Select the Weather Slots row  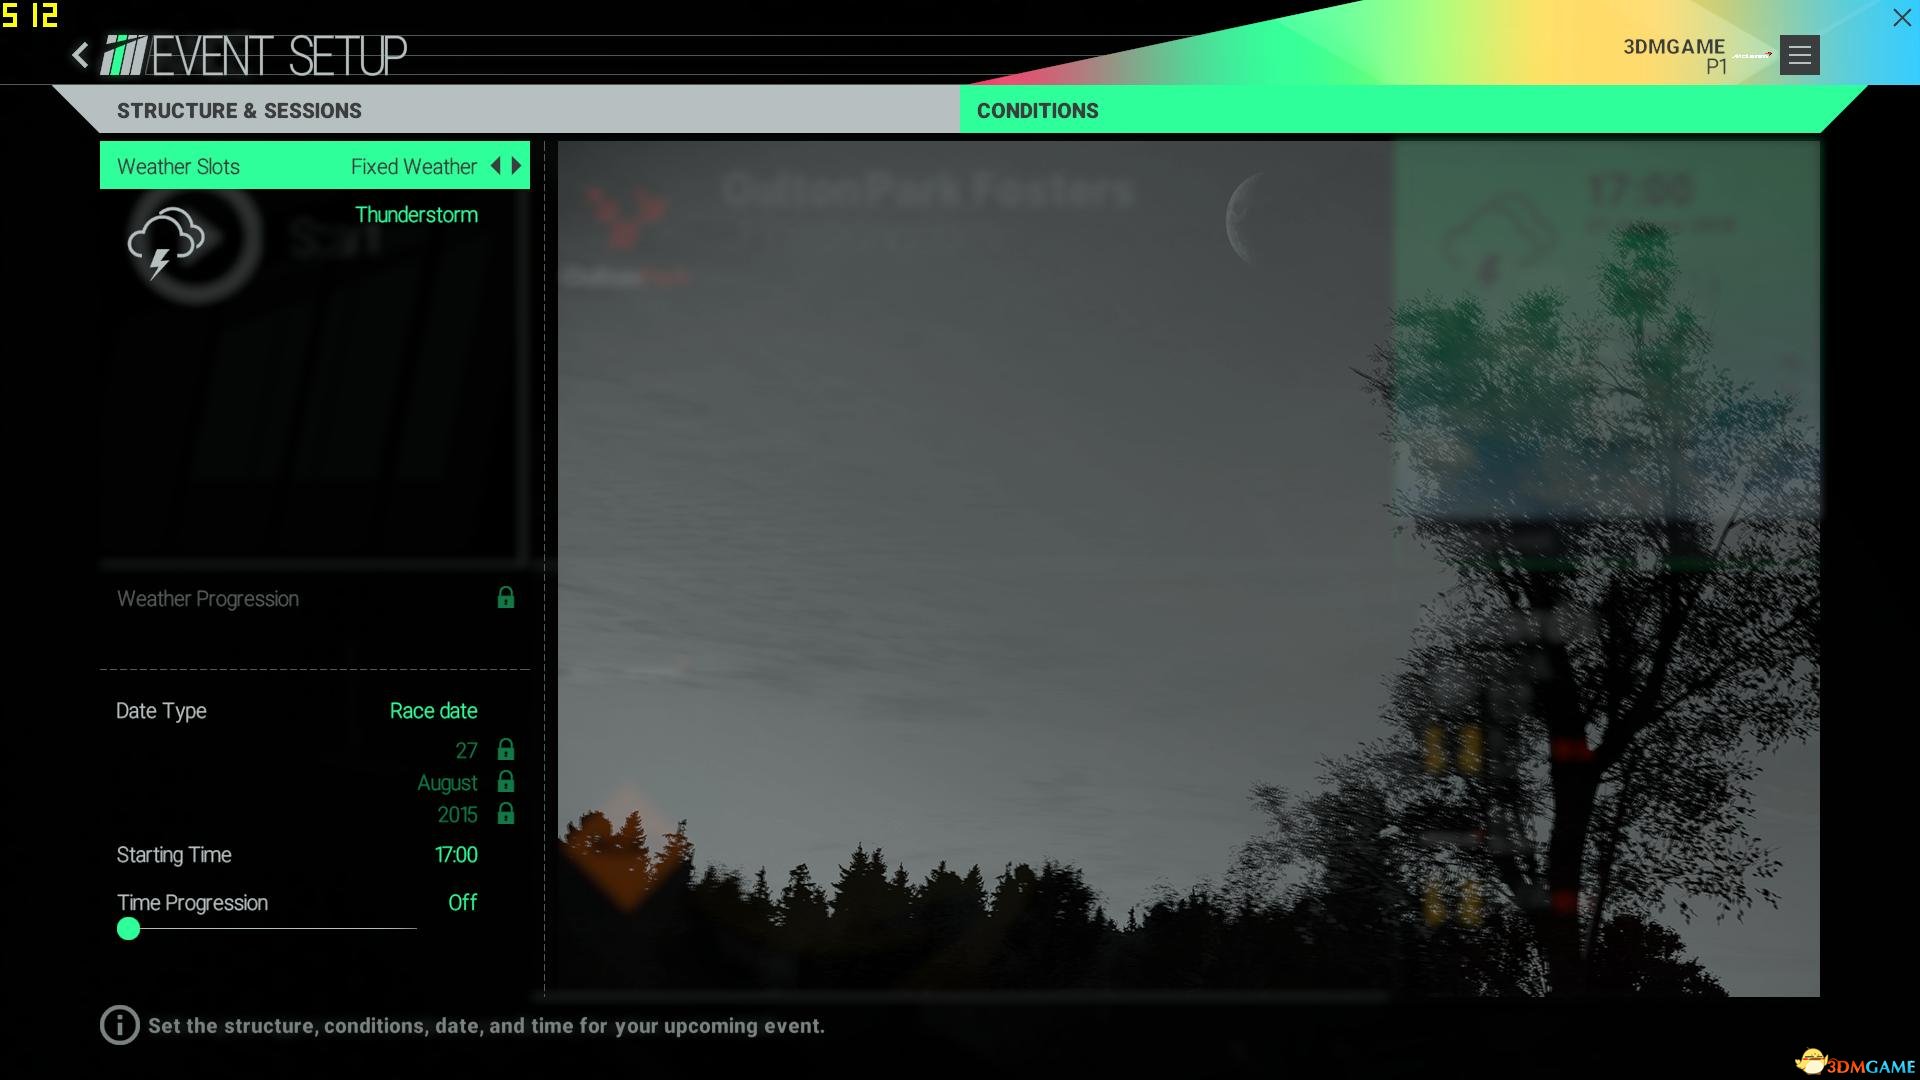coord(315,165)
